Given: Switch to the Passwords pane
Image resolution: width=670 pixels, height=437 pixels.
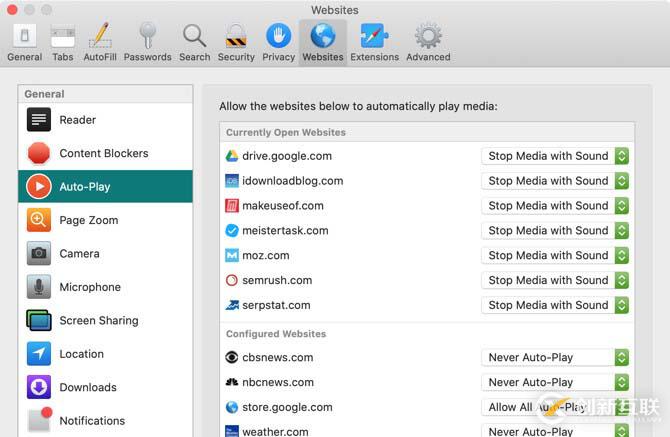Looking at the screenshot, I should click(147, 42).
